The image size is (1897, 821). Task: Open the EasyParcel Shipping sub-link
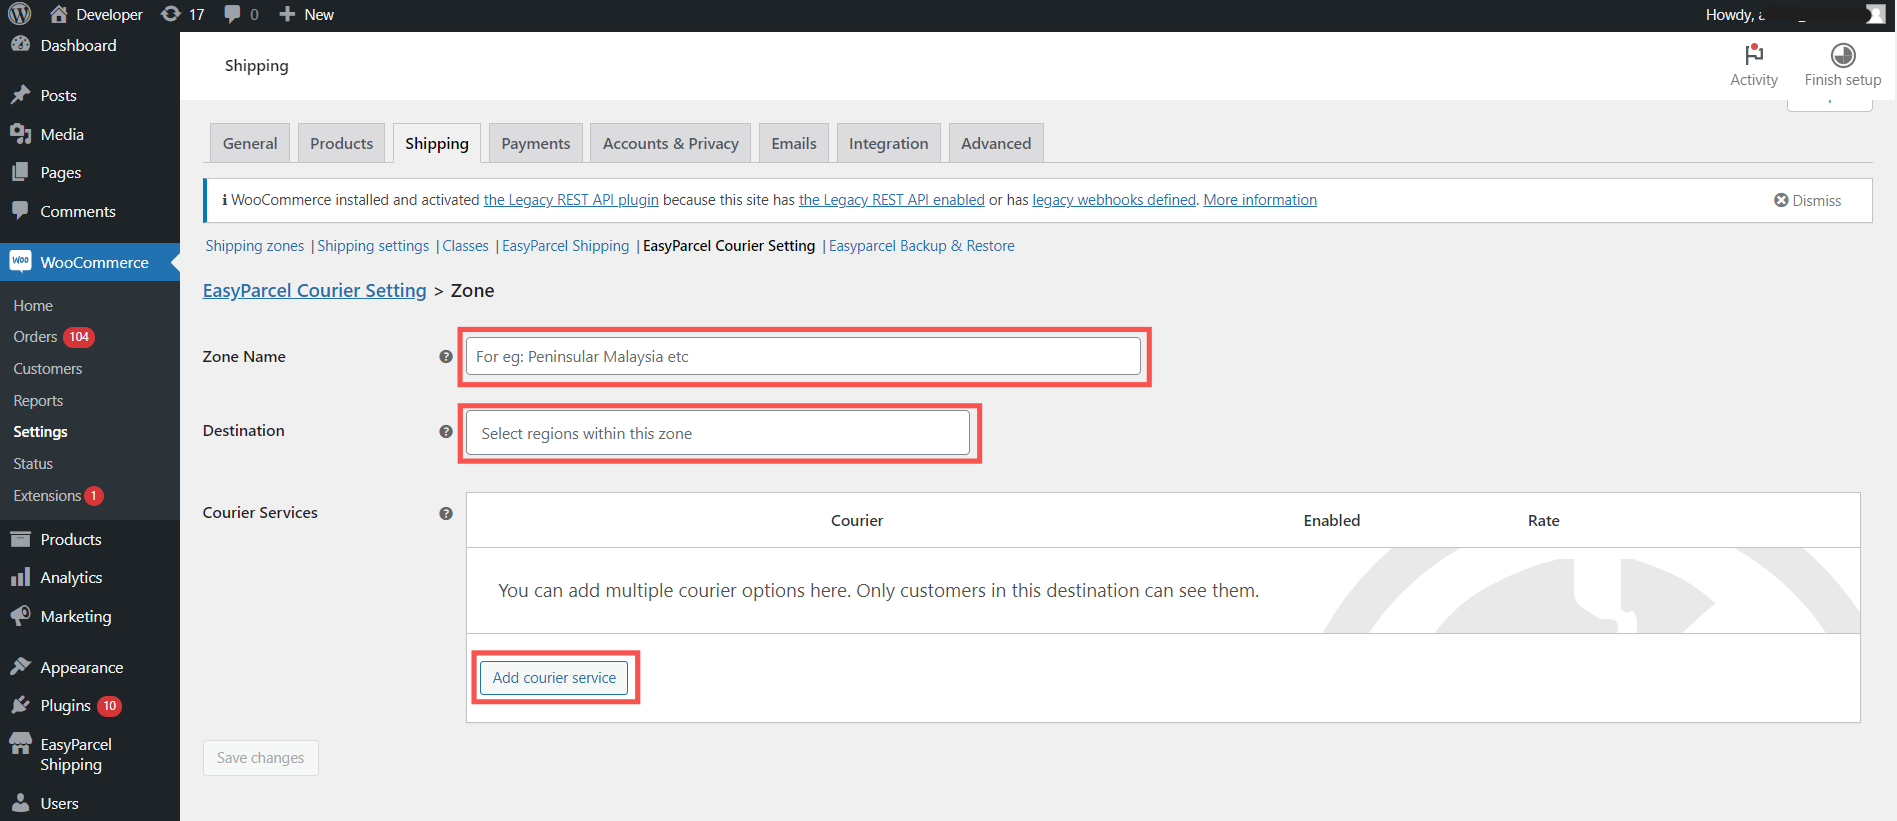[x=566, y=246]
